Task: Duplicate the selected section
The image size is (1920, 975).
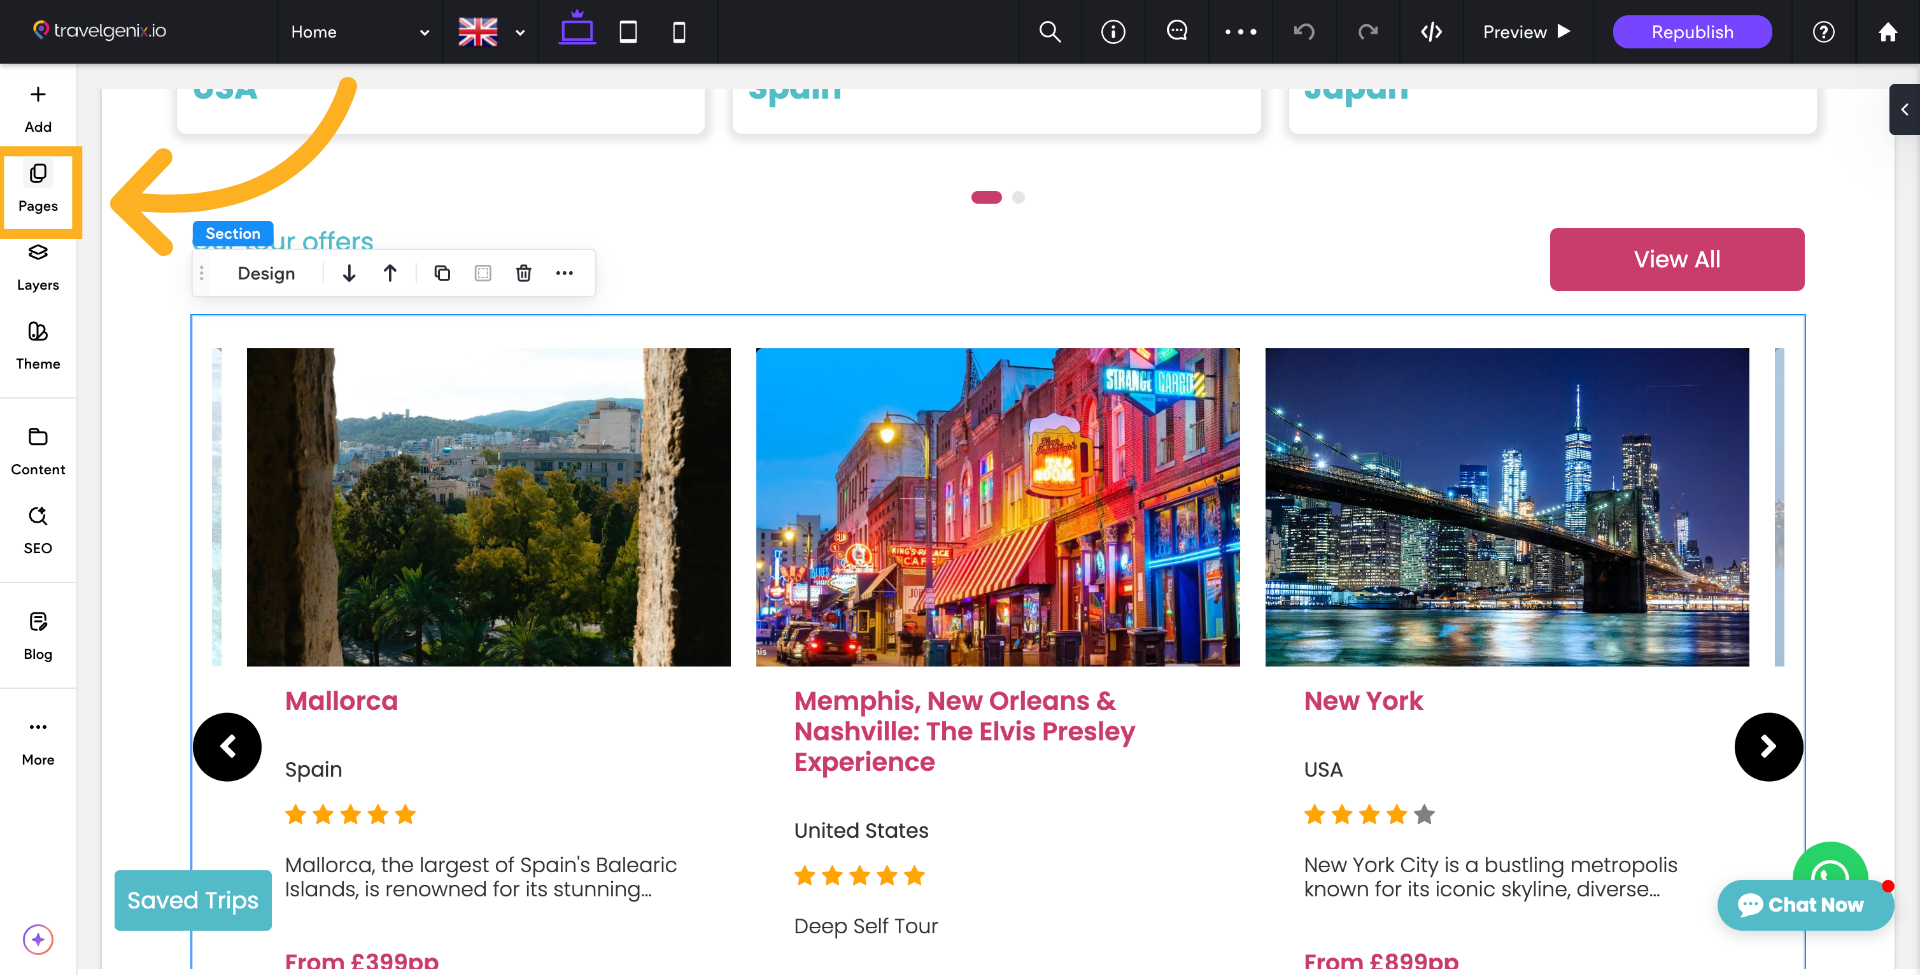Action: point(442,273)
